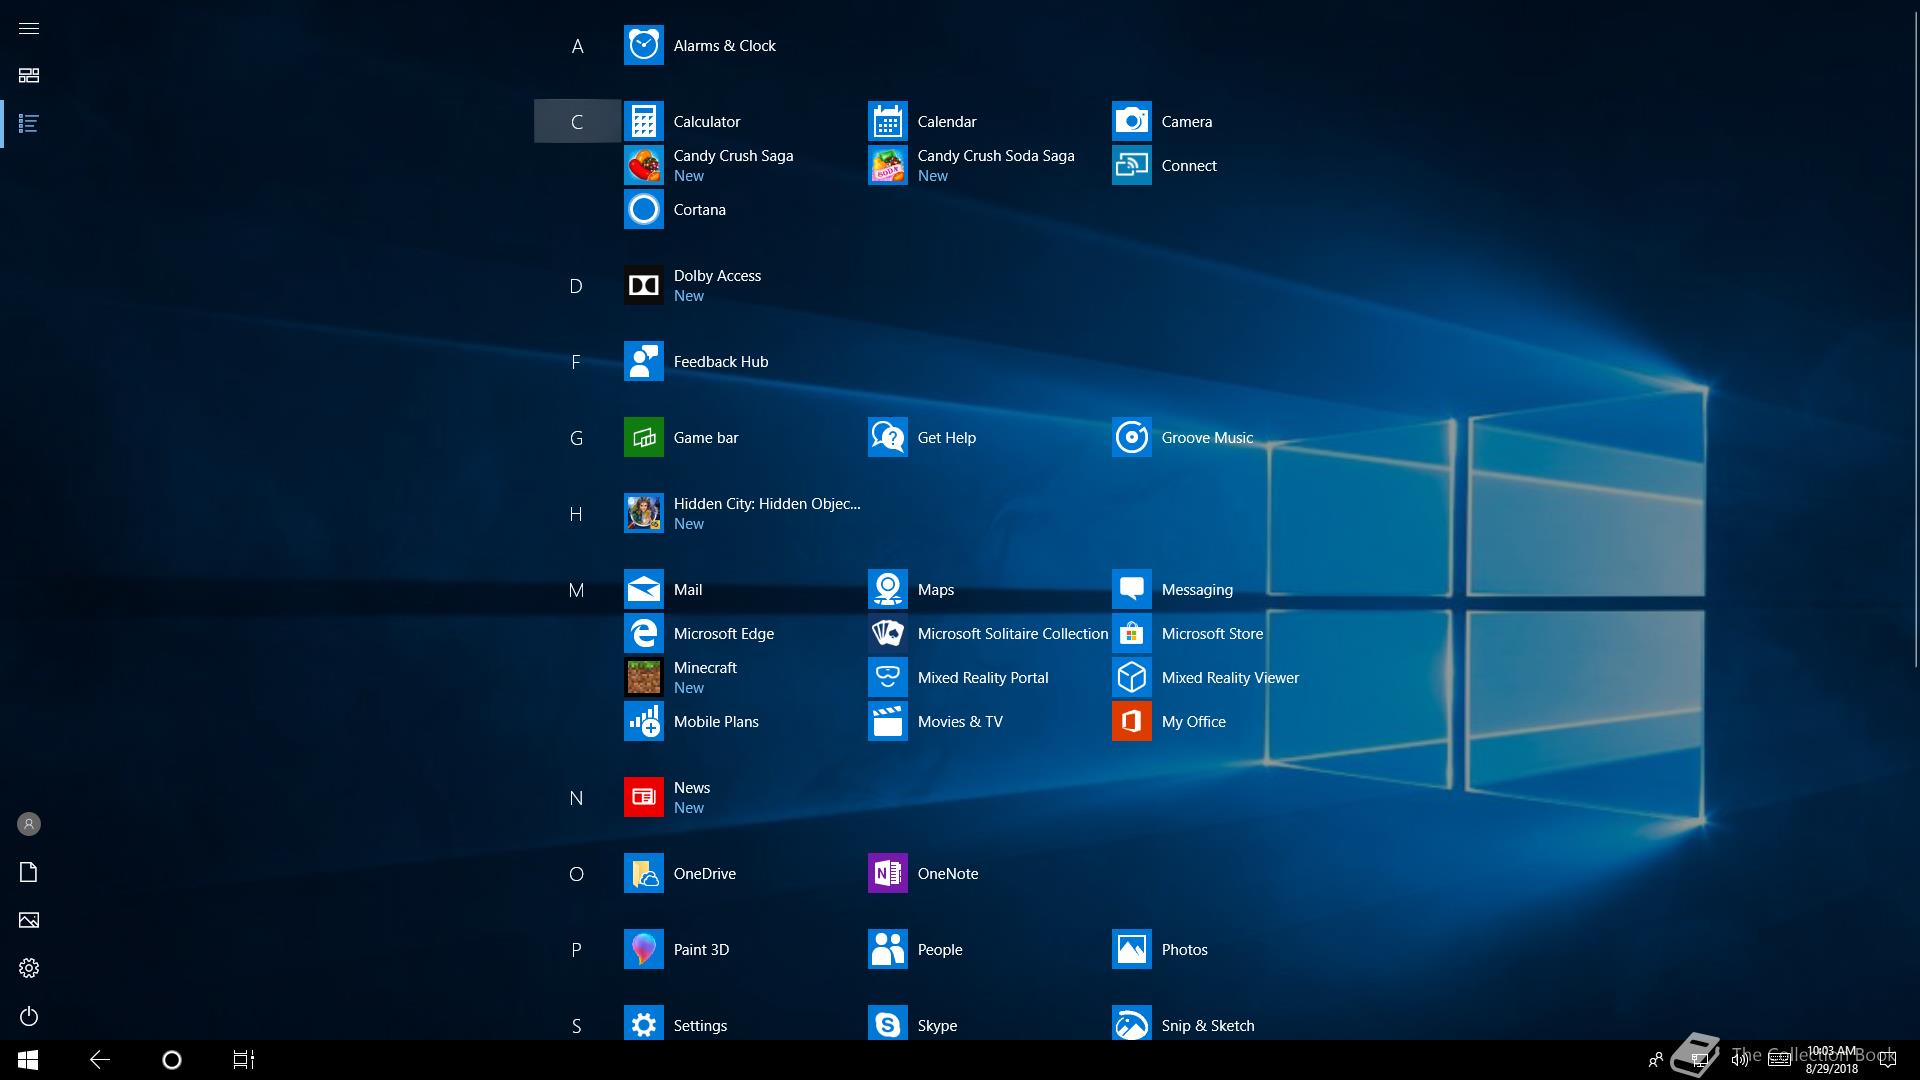
Task: Open Mixed Reality Viewer icon
Action: (x=1131, y=677)
